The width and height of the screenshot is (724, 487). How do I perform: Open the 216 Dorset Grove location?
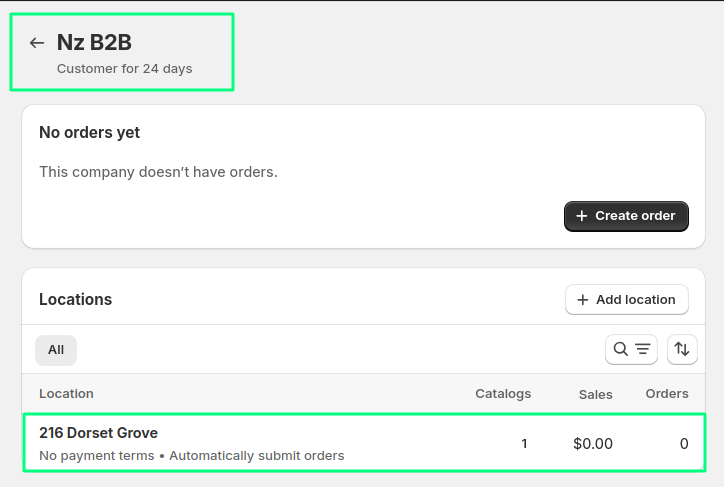tap(99, 433)
